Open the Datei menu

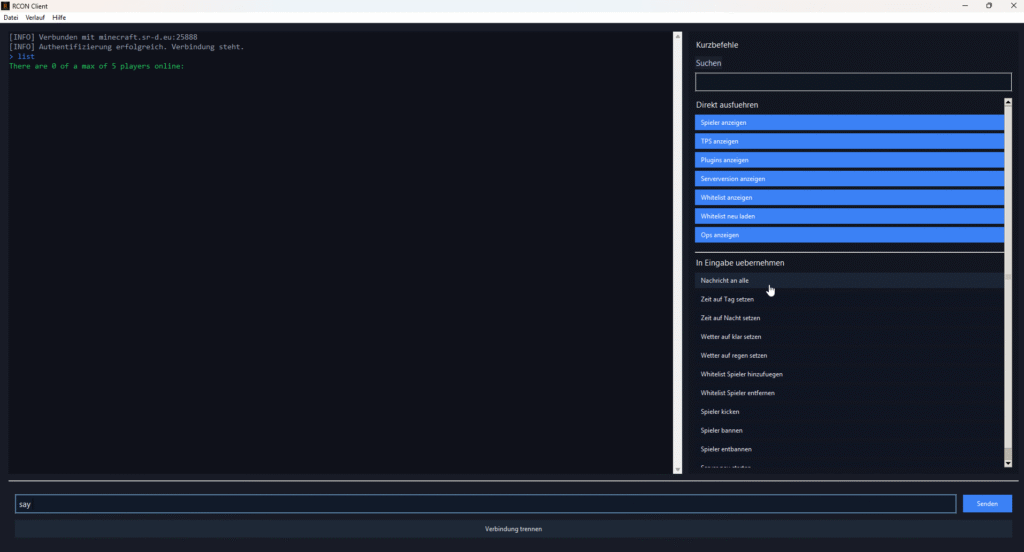[x=11, y=18]
